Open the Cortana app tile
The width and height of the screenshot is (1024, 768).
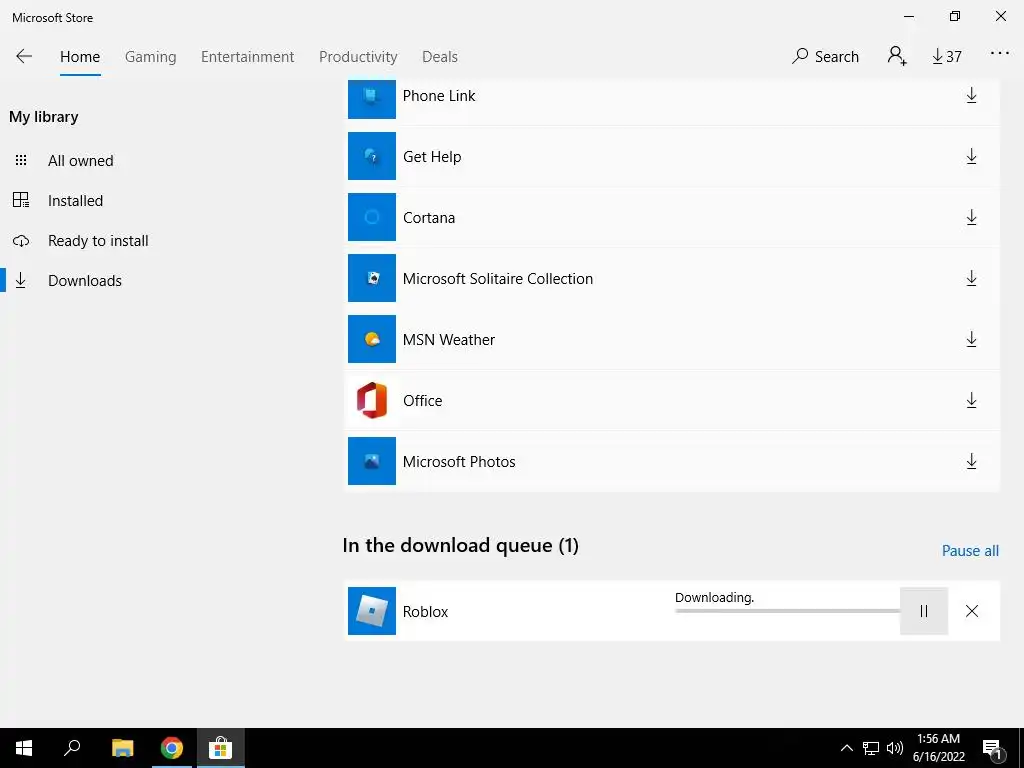click(372, 217)
